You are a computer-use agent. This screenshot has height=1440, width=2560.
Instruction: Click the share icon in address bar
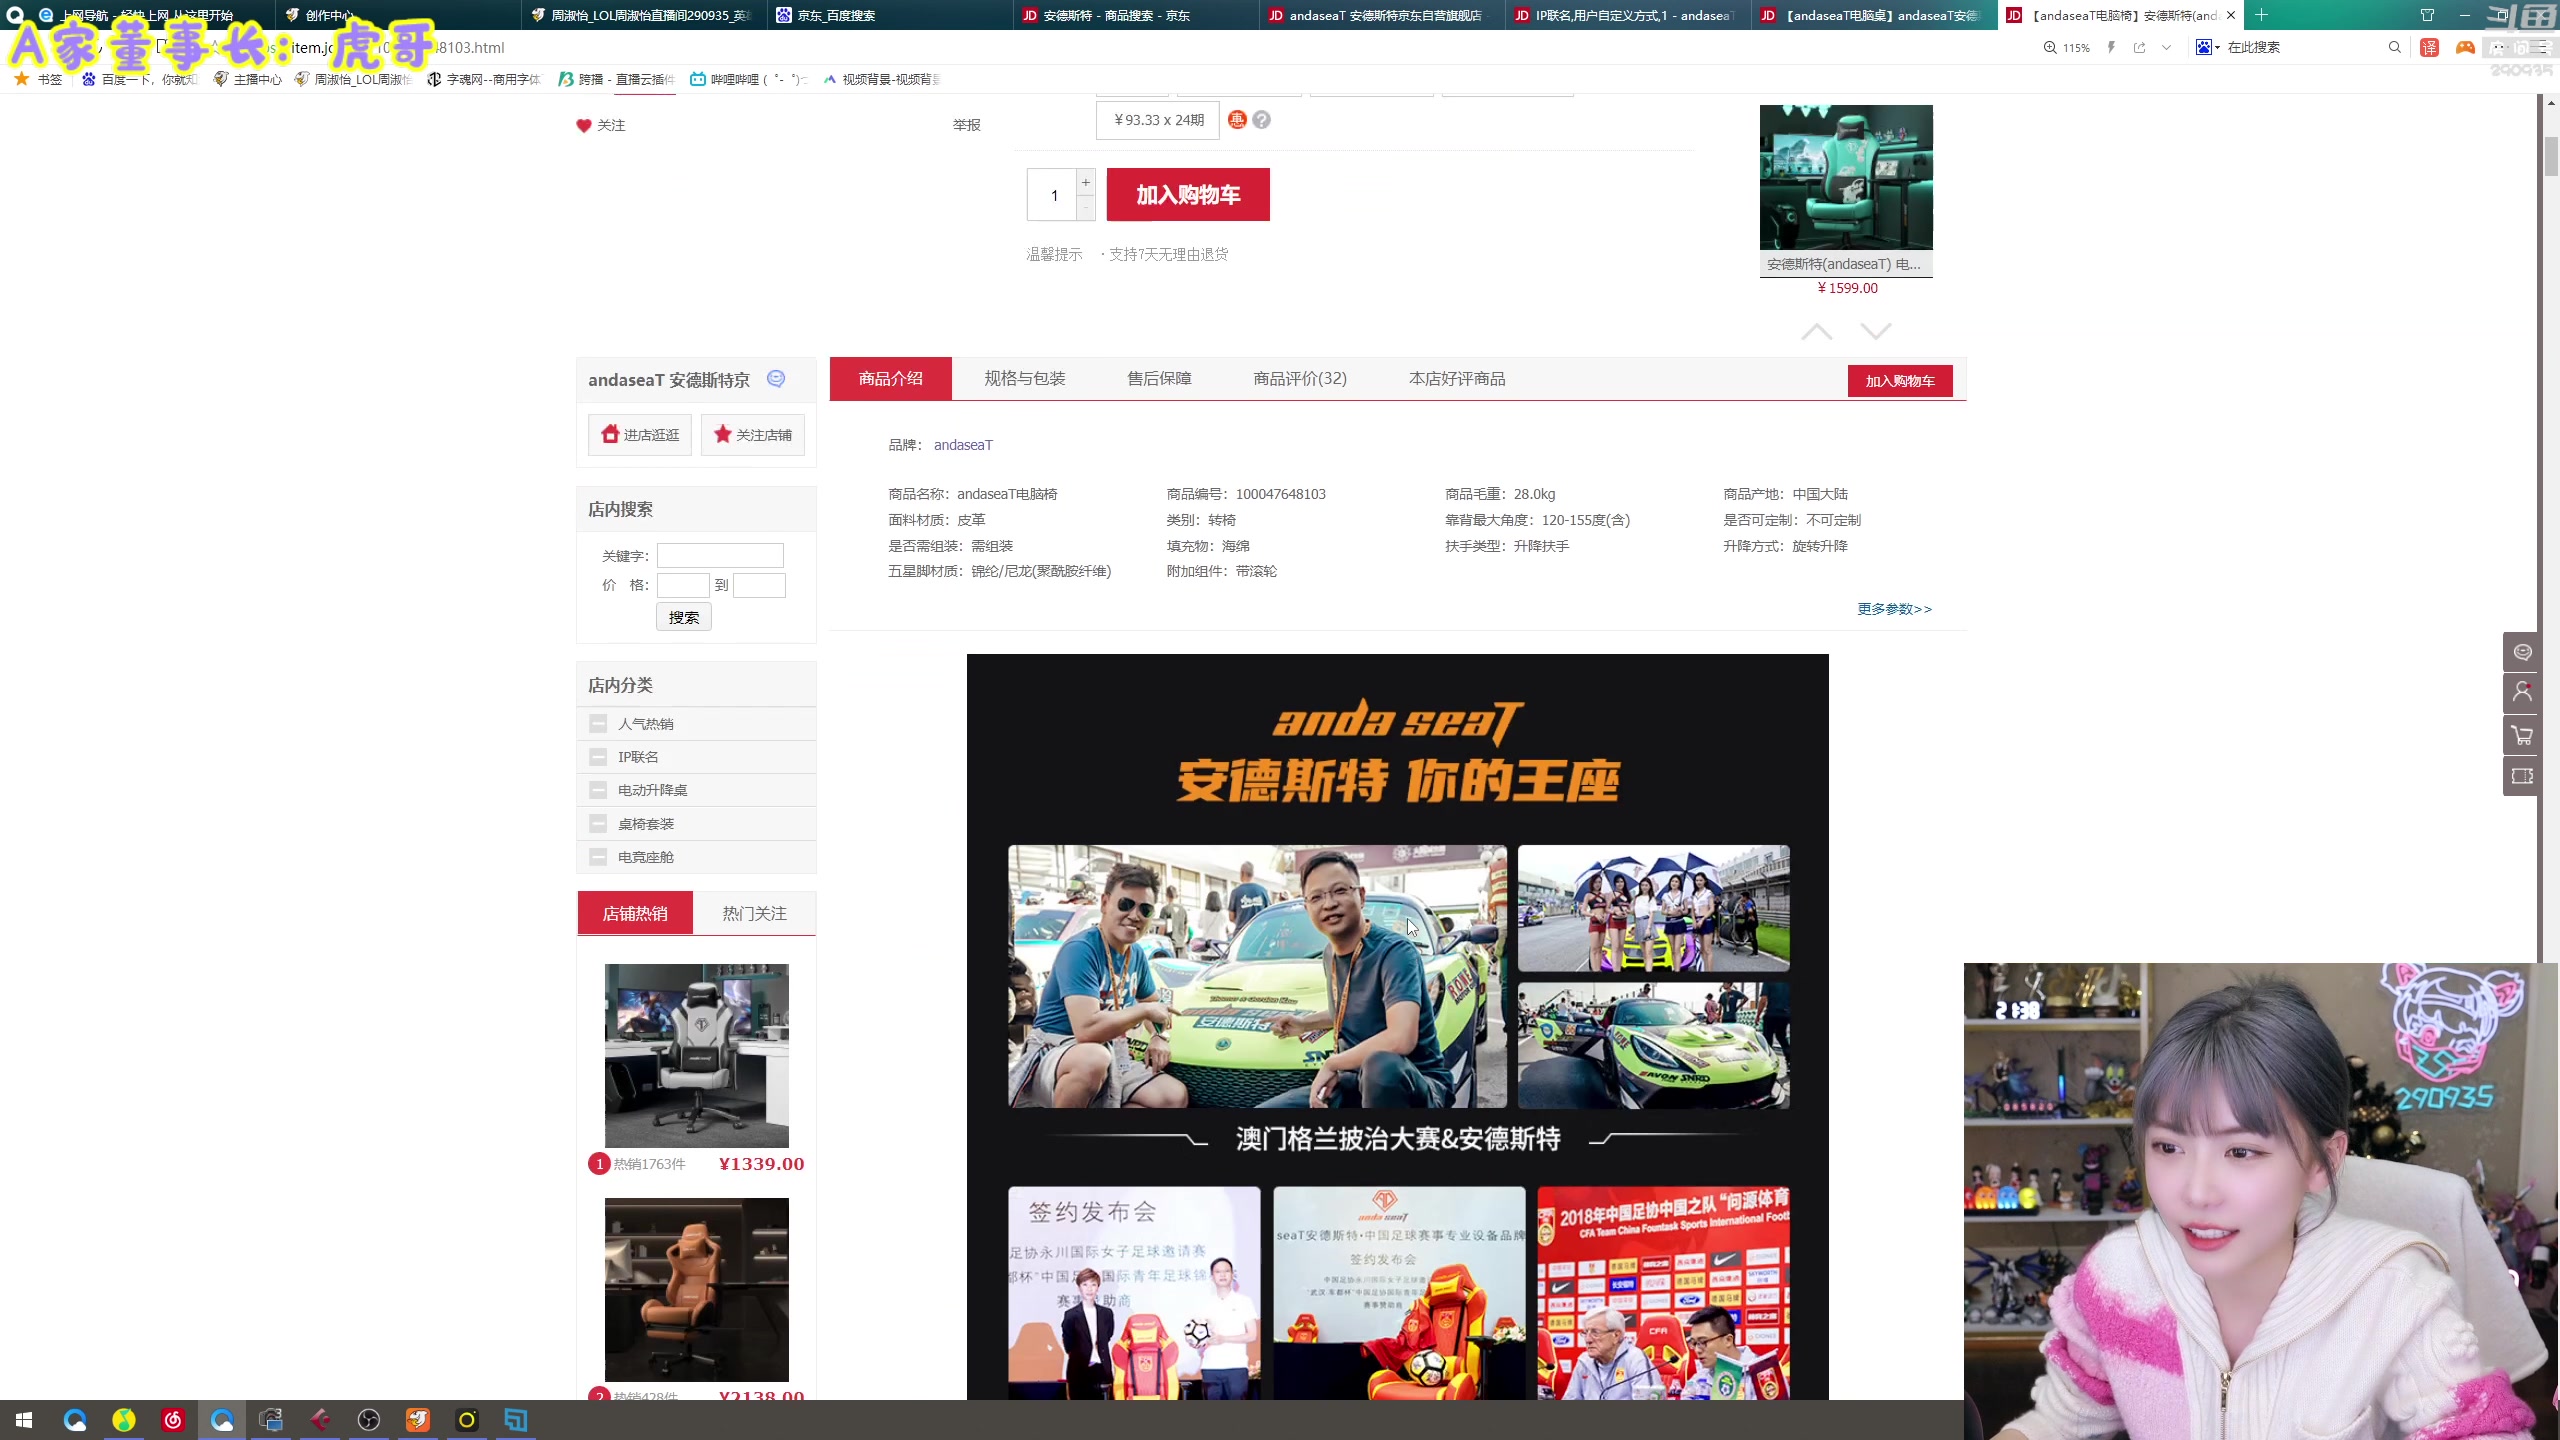click(x=2139, y=47)
